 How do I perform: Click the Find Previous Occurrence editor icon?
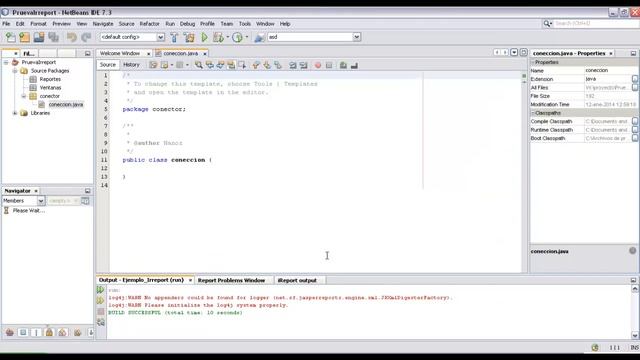(x=209, y=65)
